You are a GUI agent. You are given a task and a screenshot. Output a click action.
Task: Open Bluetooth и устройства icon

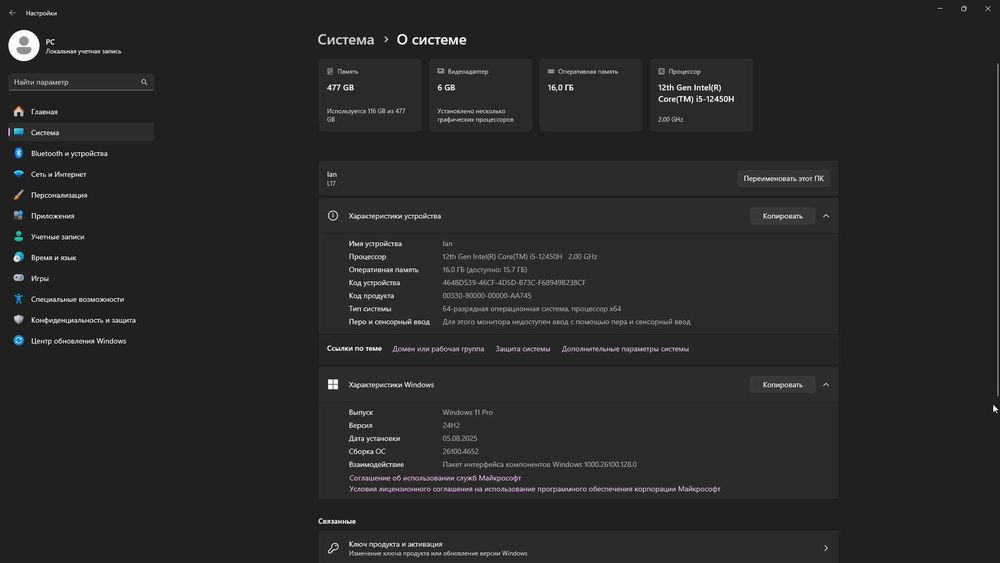click(x=18, y=153)
